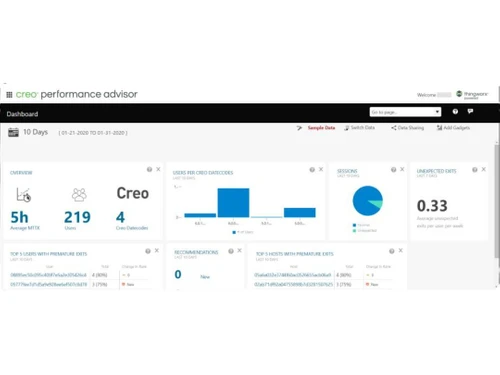Toggle the # of Users legend swatch

(x=234, y=232)
